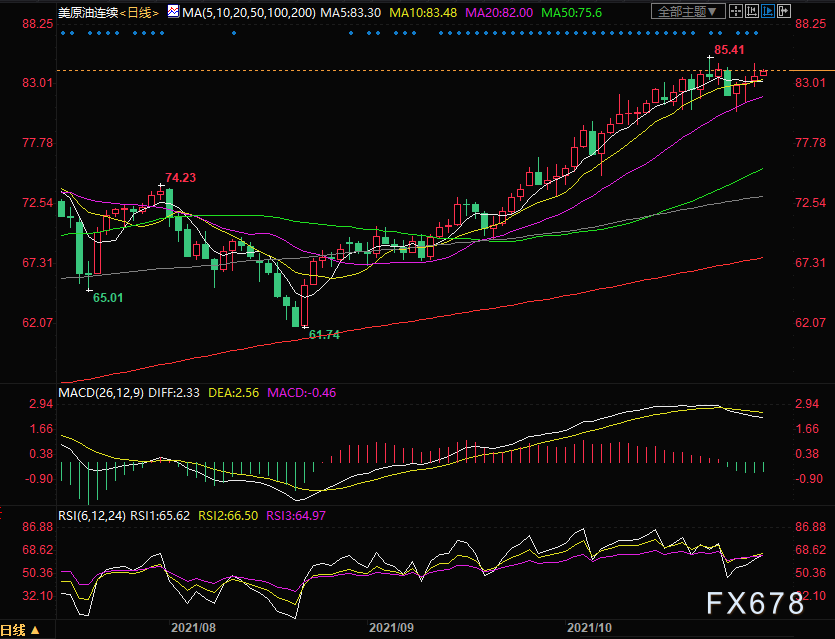Click the MA5:83.30 value
Screen dimensions: 835x639
[350, 12]
